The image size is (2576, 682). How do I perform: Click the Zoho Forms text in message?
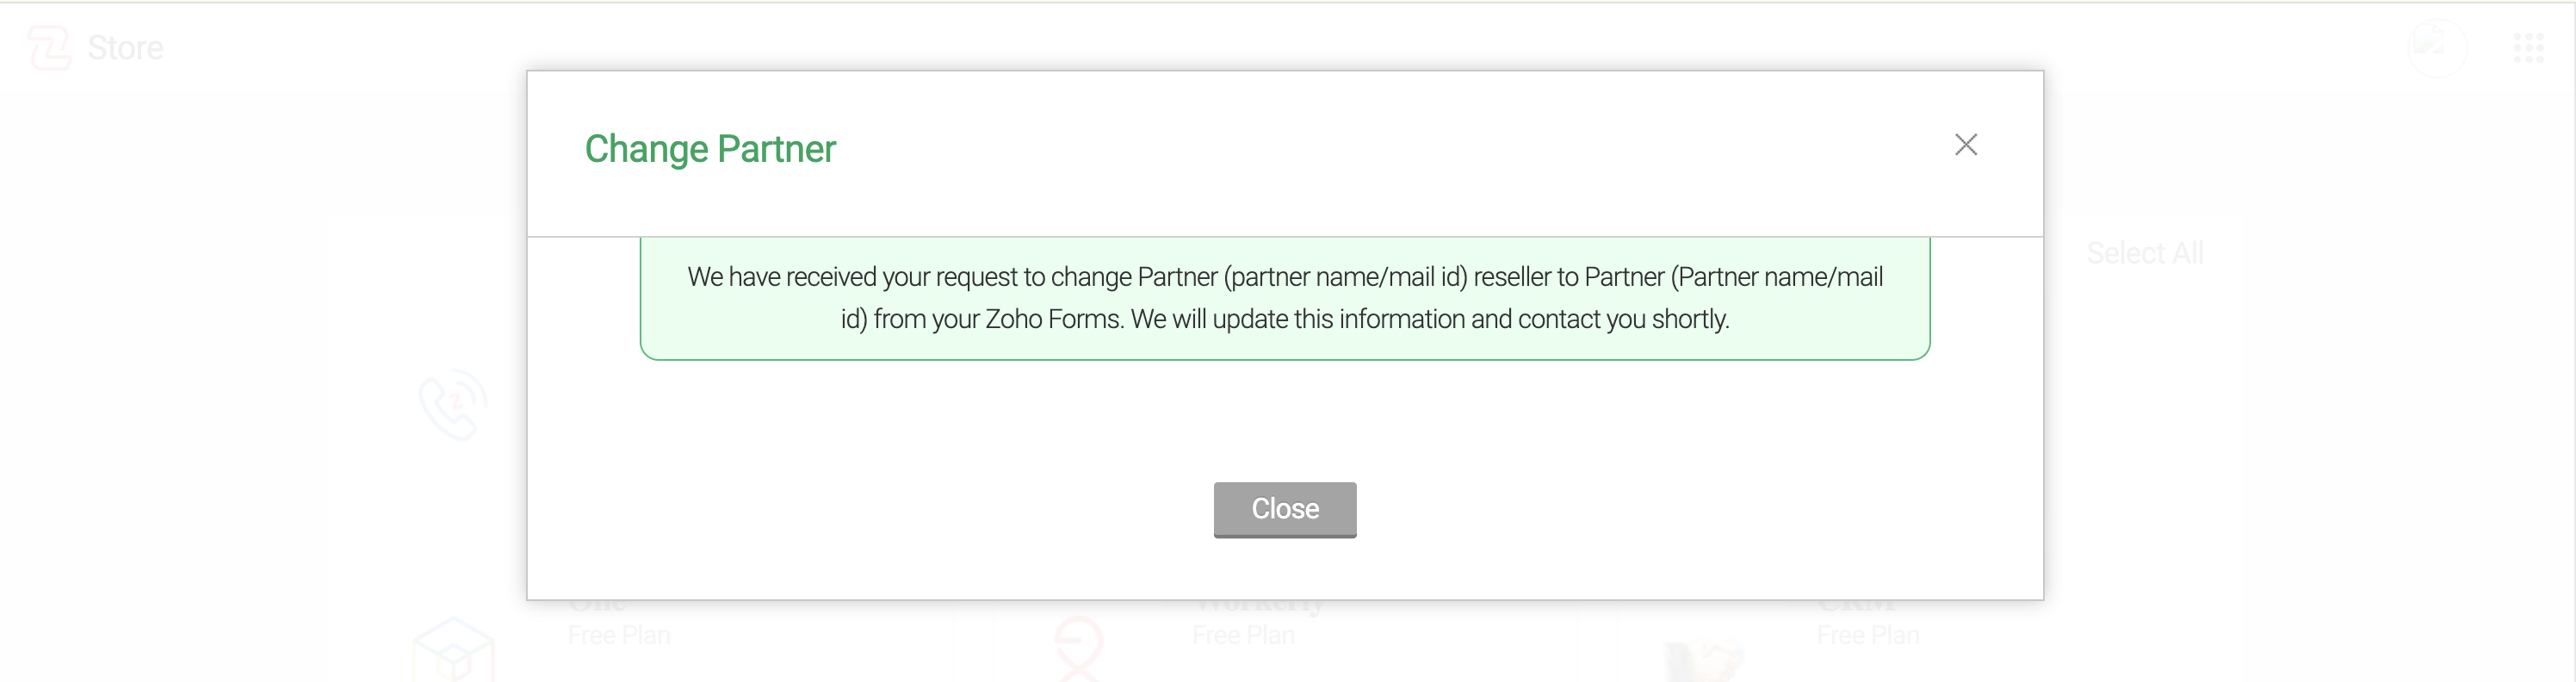pyautogui.click(x=1052, y=319)
